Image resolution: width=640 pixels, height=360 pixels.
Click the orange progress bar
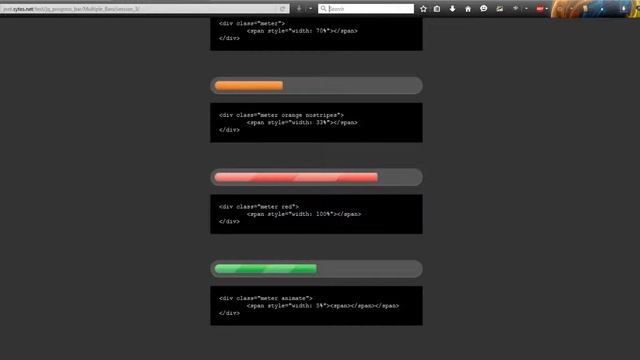pyautogui.click(x=249, y=85)
